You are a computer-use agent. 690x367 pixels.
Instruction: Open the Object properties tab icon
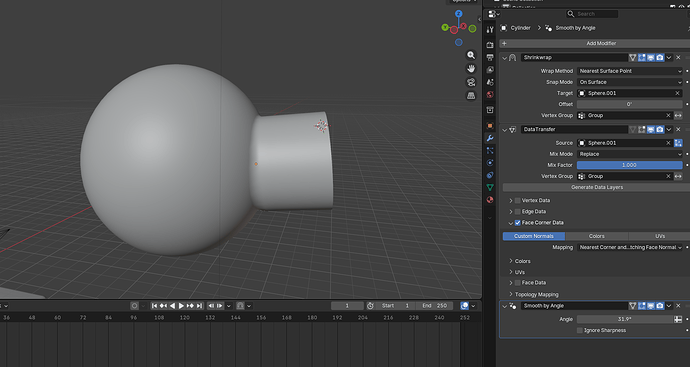click(490, 126)
